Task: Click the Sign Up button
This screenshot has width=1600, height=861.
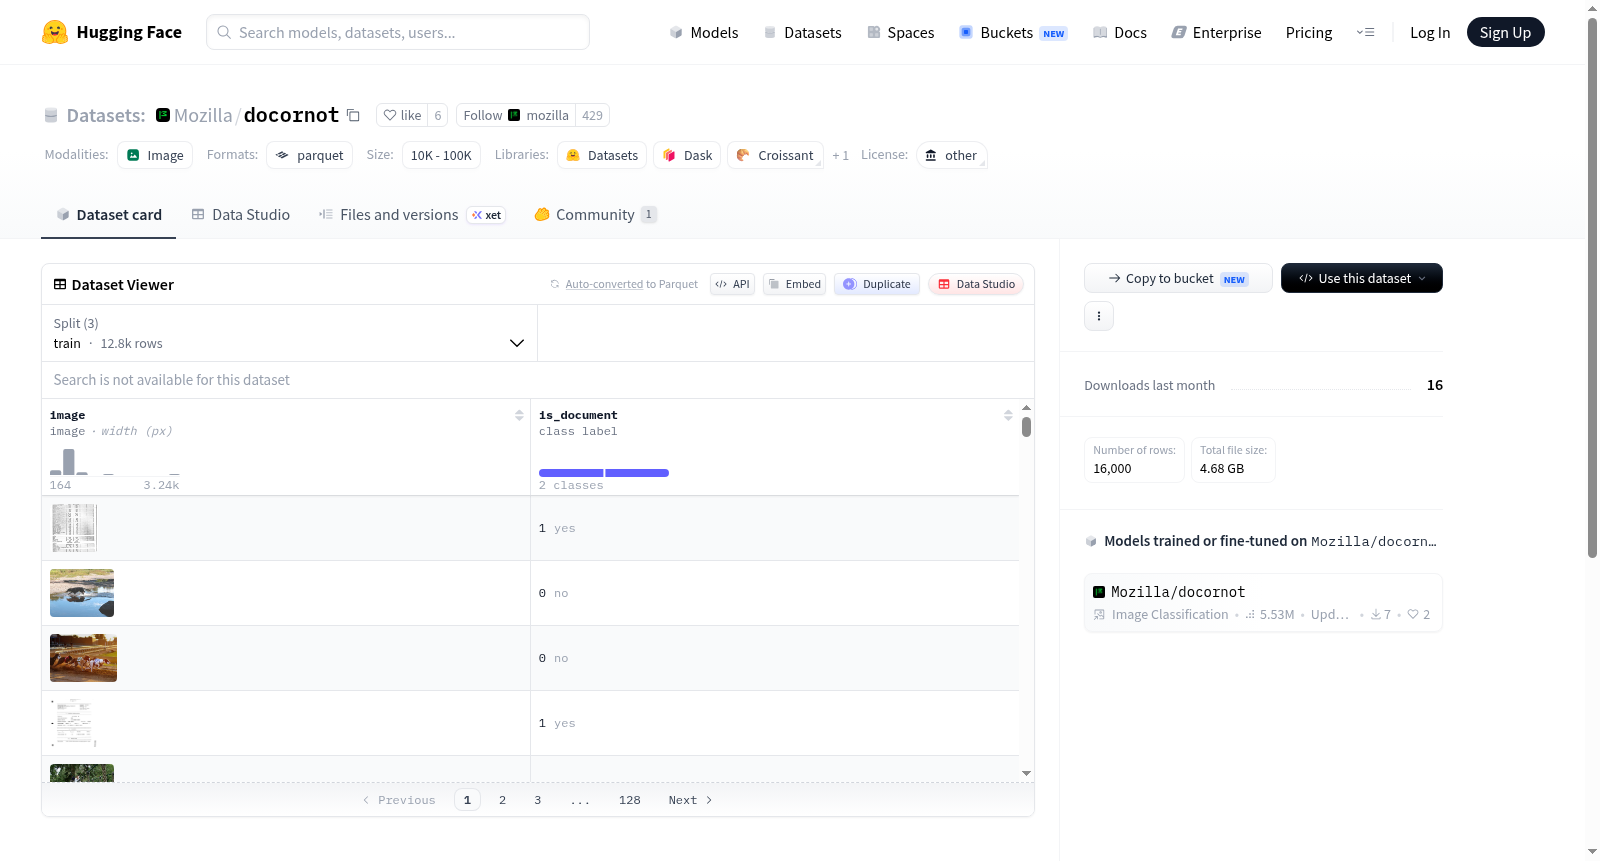Action: pos(1505,32)
